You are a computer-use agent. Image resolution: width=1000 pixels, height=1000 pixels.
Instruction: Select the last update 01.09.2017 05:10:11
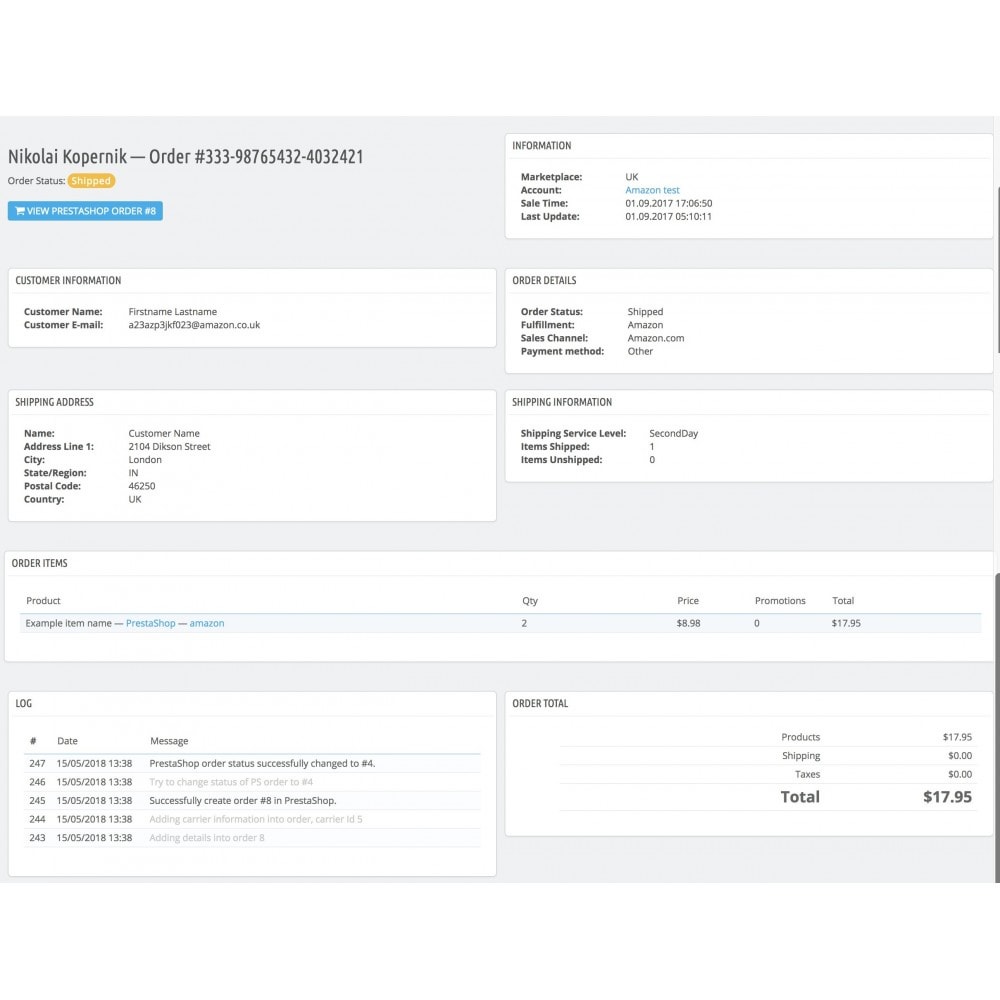668,217
